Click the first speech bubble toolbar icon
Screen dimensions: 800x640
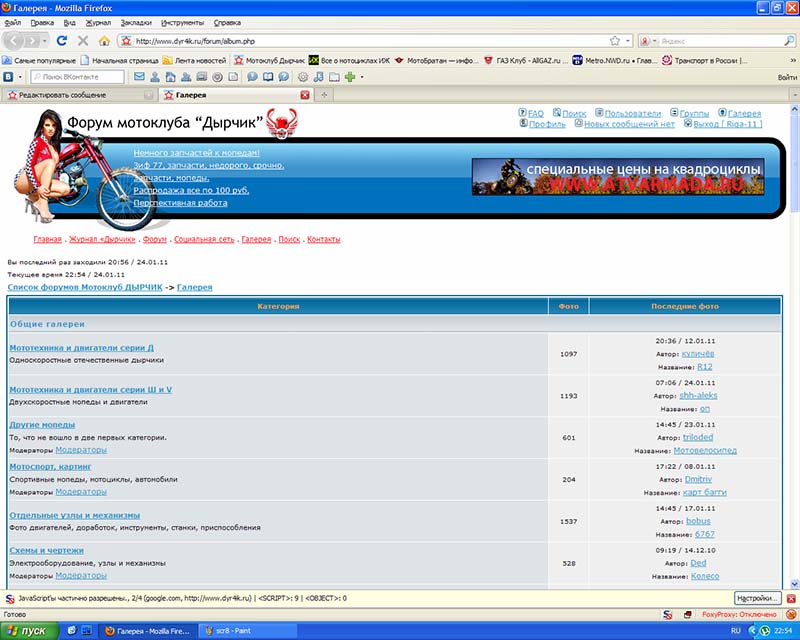pos(252,77)
